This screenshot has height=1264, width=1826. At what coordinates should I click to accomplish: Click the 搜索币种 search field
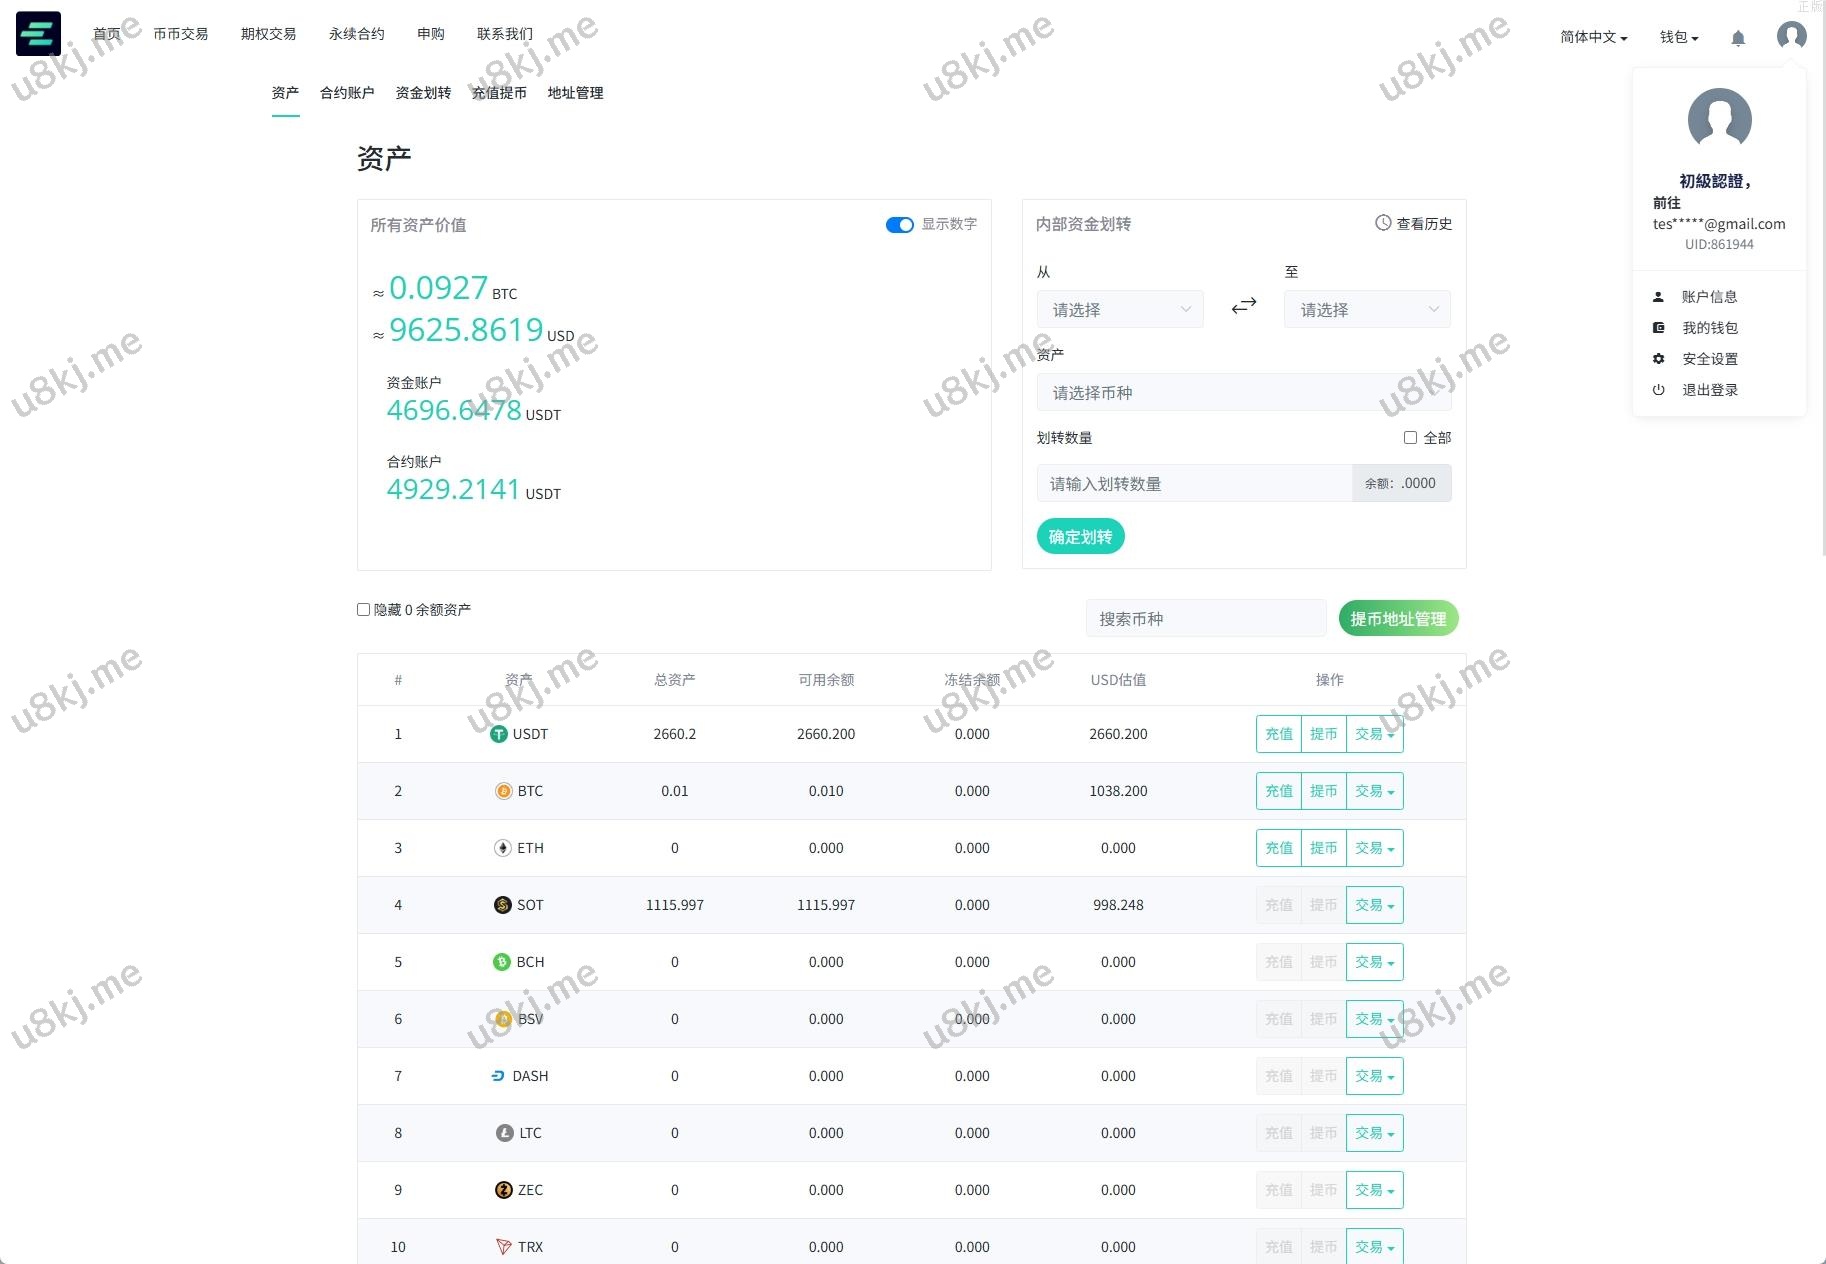pos(1205,619)
